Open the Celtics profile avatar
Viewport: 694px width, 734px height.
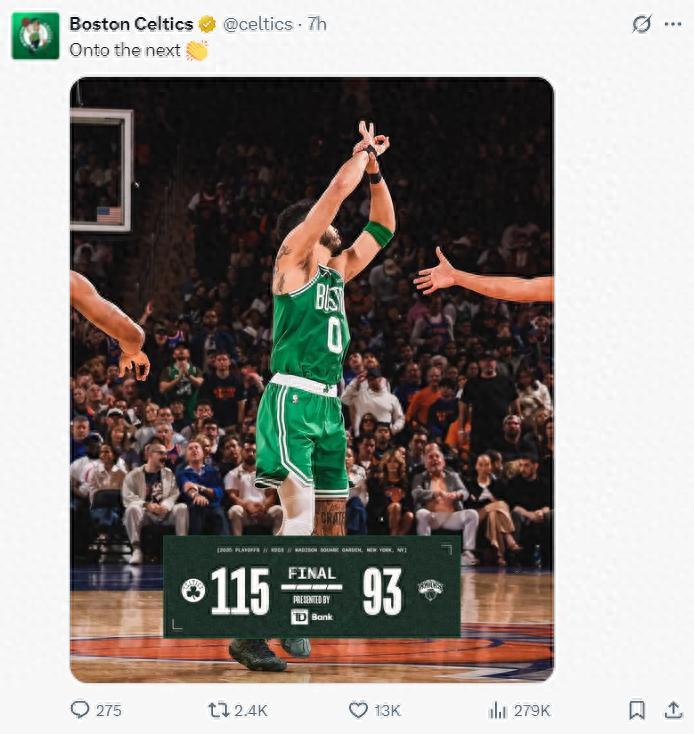[x=35, y=36]
